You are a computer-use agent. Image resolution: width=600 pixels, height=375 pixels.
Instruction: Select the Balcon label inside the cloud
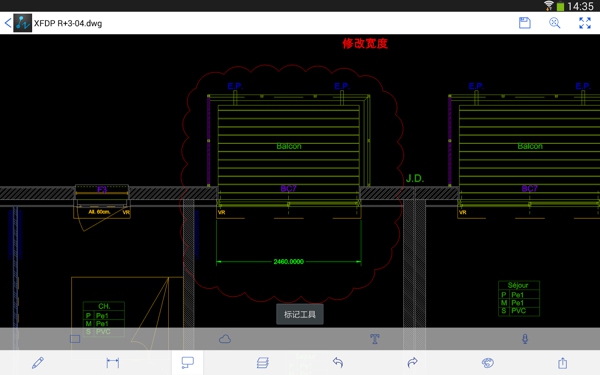coord(289,146)
